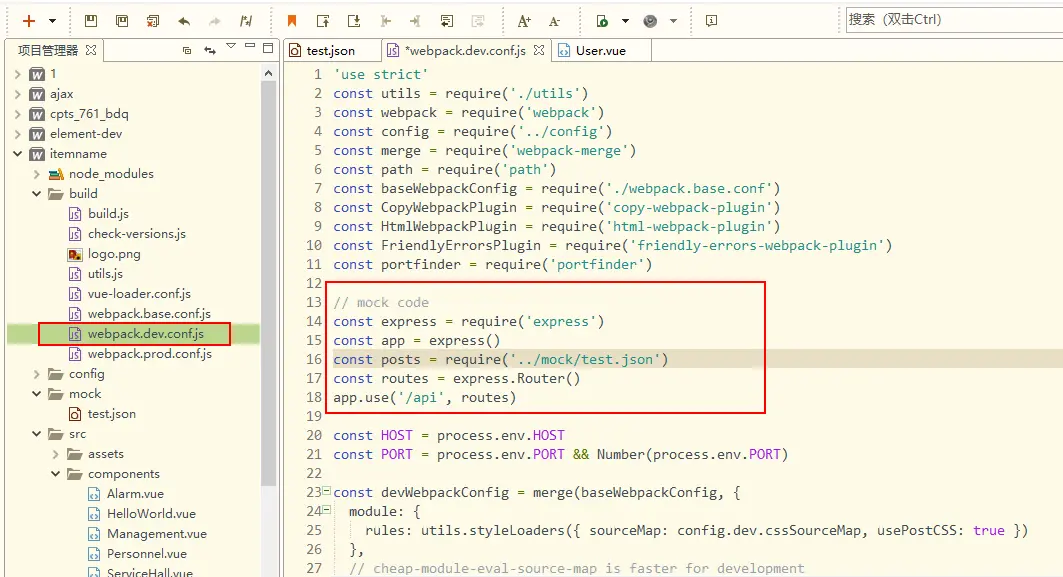Select Management.vue in components
Screen dimensions: 1063x577
pyautogui.click(x=157, y=534)
